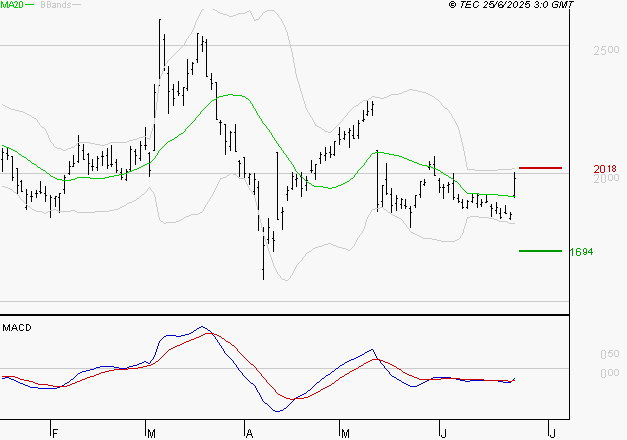Click the MACD panel label
This screenshot has width=627, height=440.
click(x=17, y=328)
